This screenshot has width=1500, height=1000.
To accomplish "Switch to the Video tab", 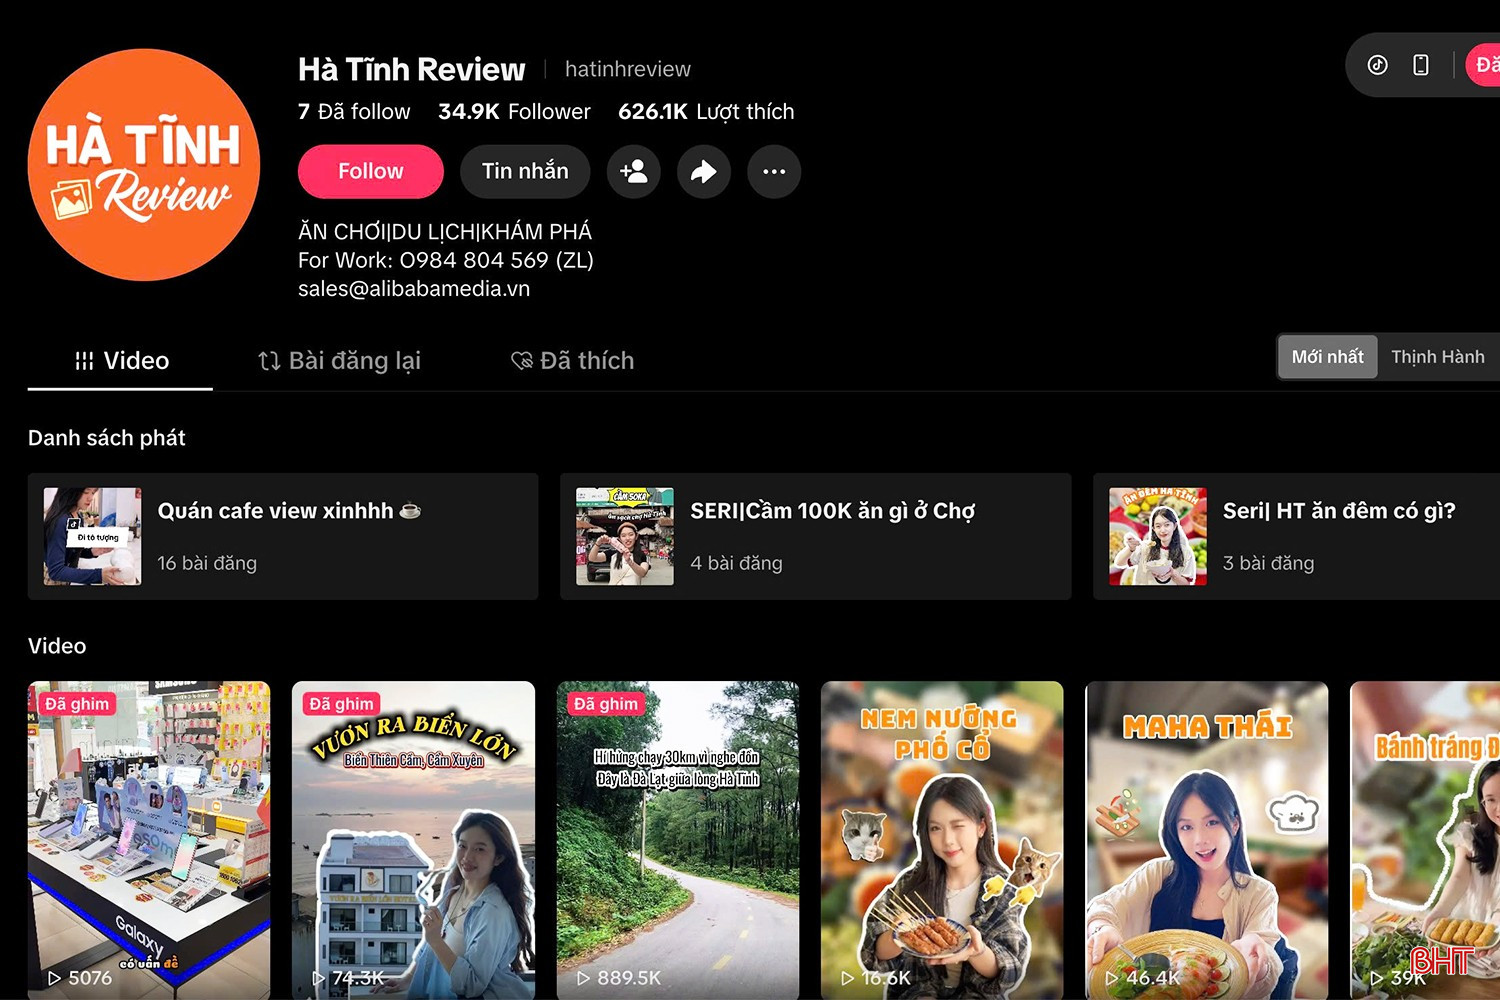I will (x=121, y=361).
